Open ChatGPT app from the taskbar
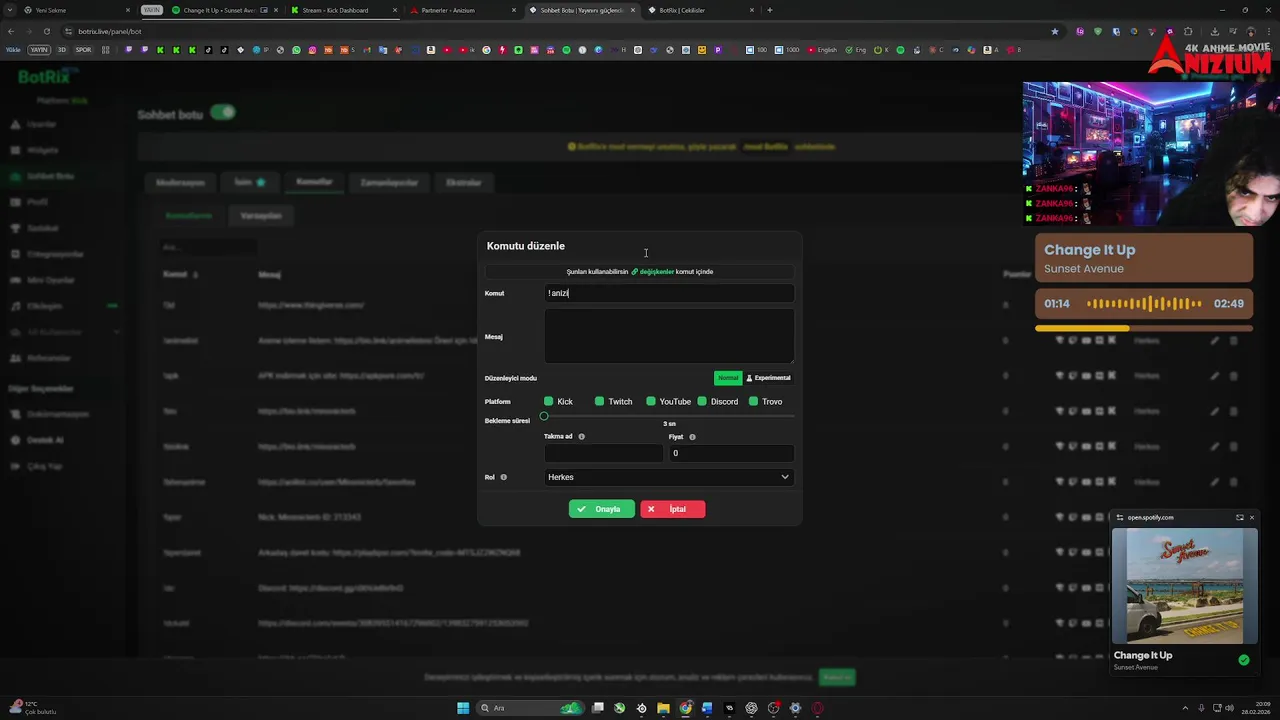 [x=751, y=708]
